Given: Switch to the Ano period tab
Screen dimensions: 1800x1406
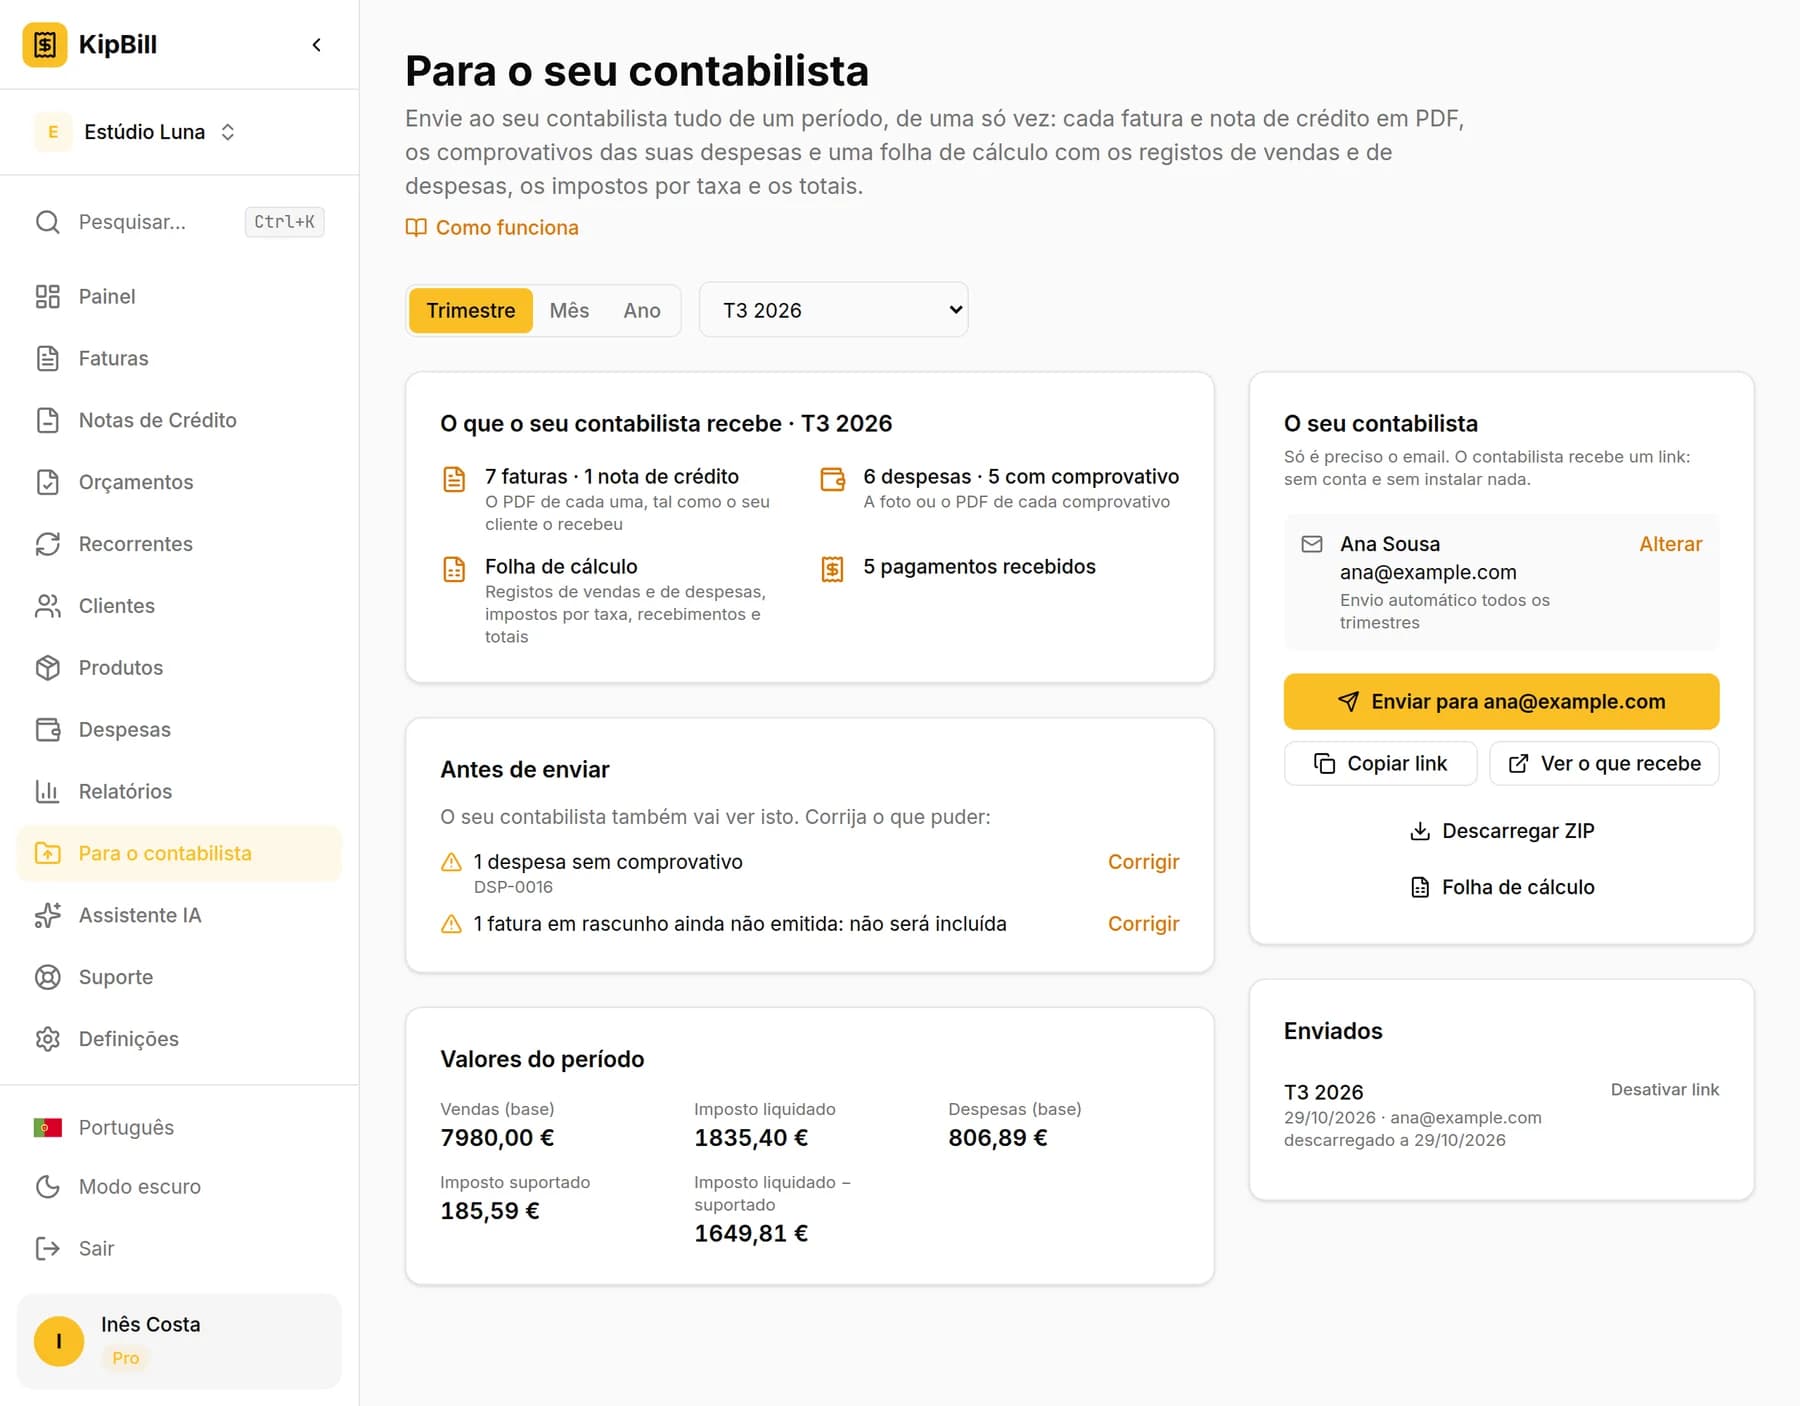Looking at the screenshot, I should pos(642,311).
